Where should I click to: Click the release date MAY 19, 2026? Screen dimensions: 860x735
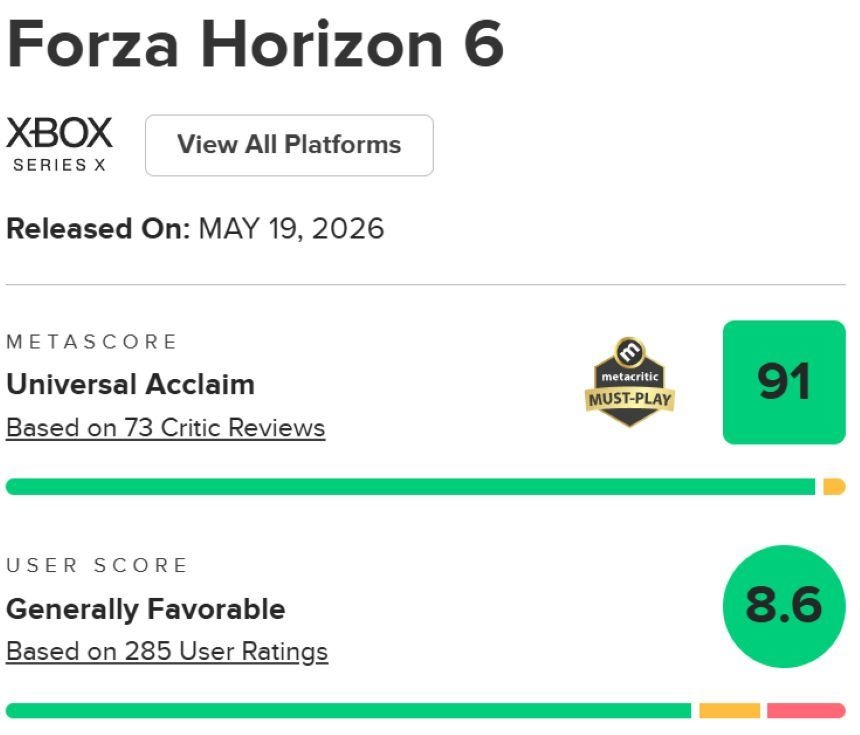point(291,228)
